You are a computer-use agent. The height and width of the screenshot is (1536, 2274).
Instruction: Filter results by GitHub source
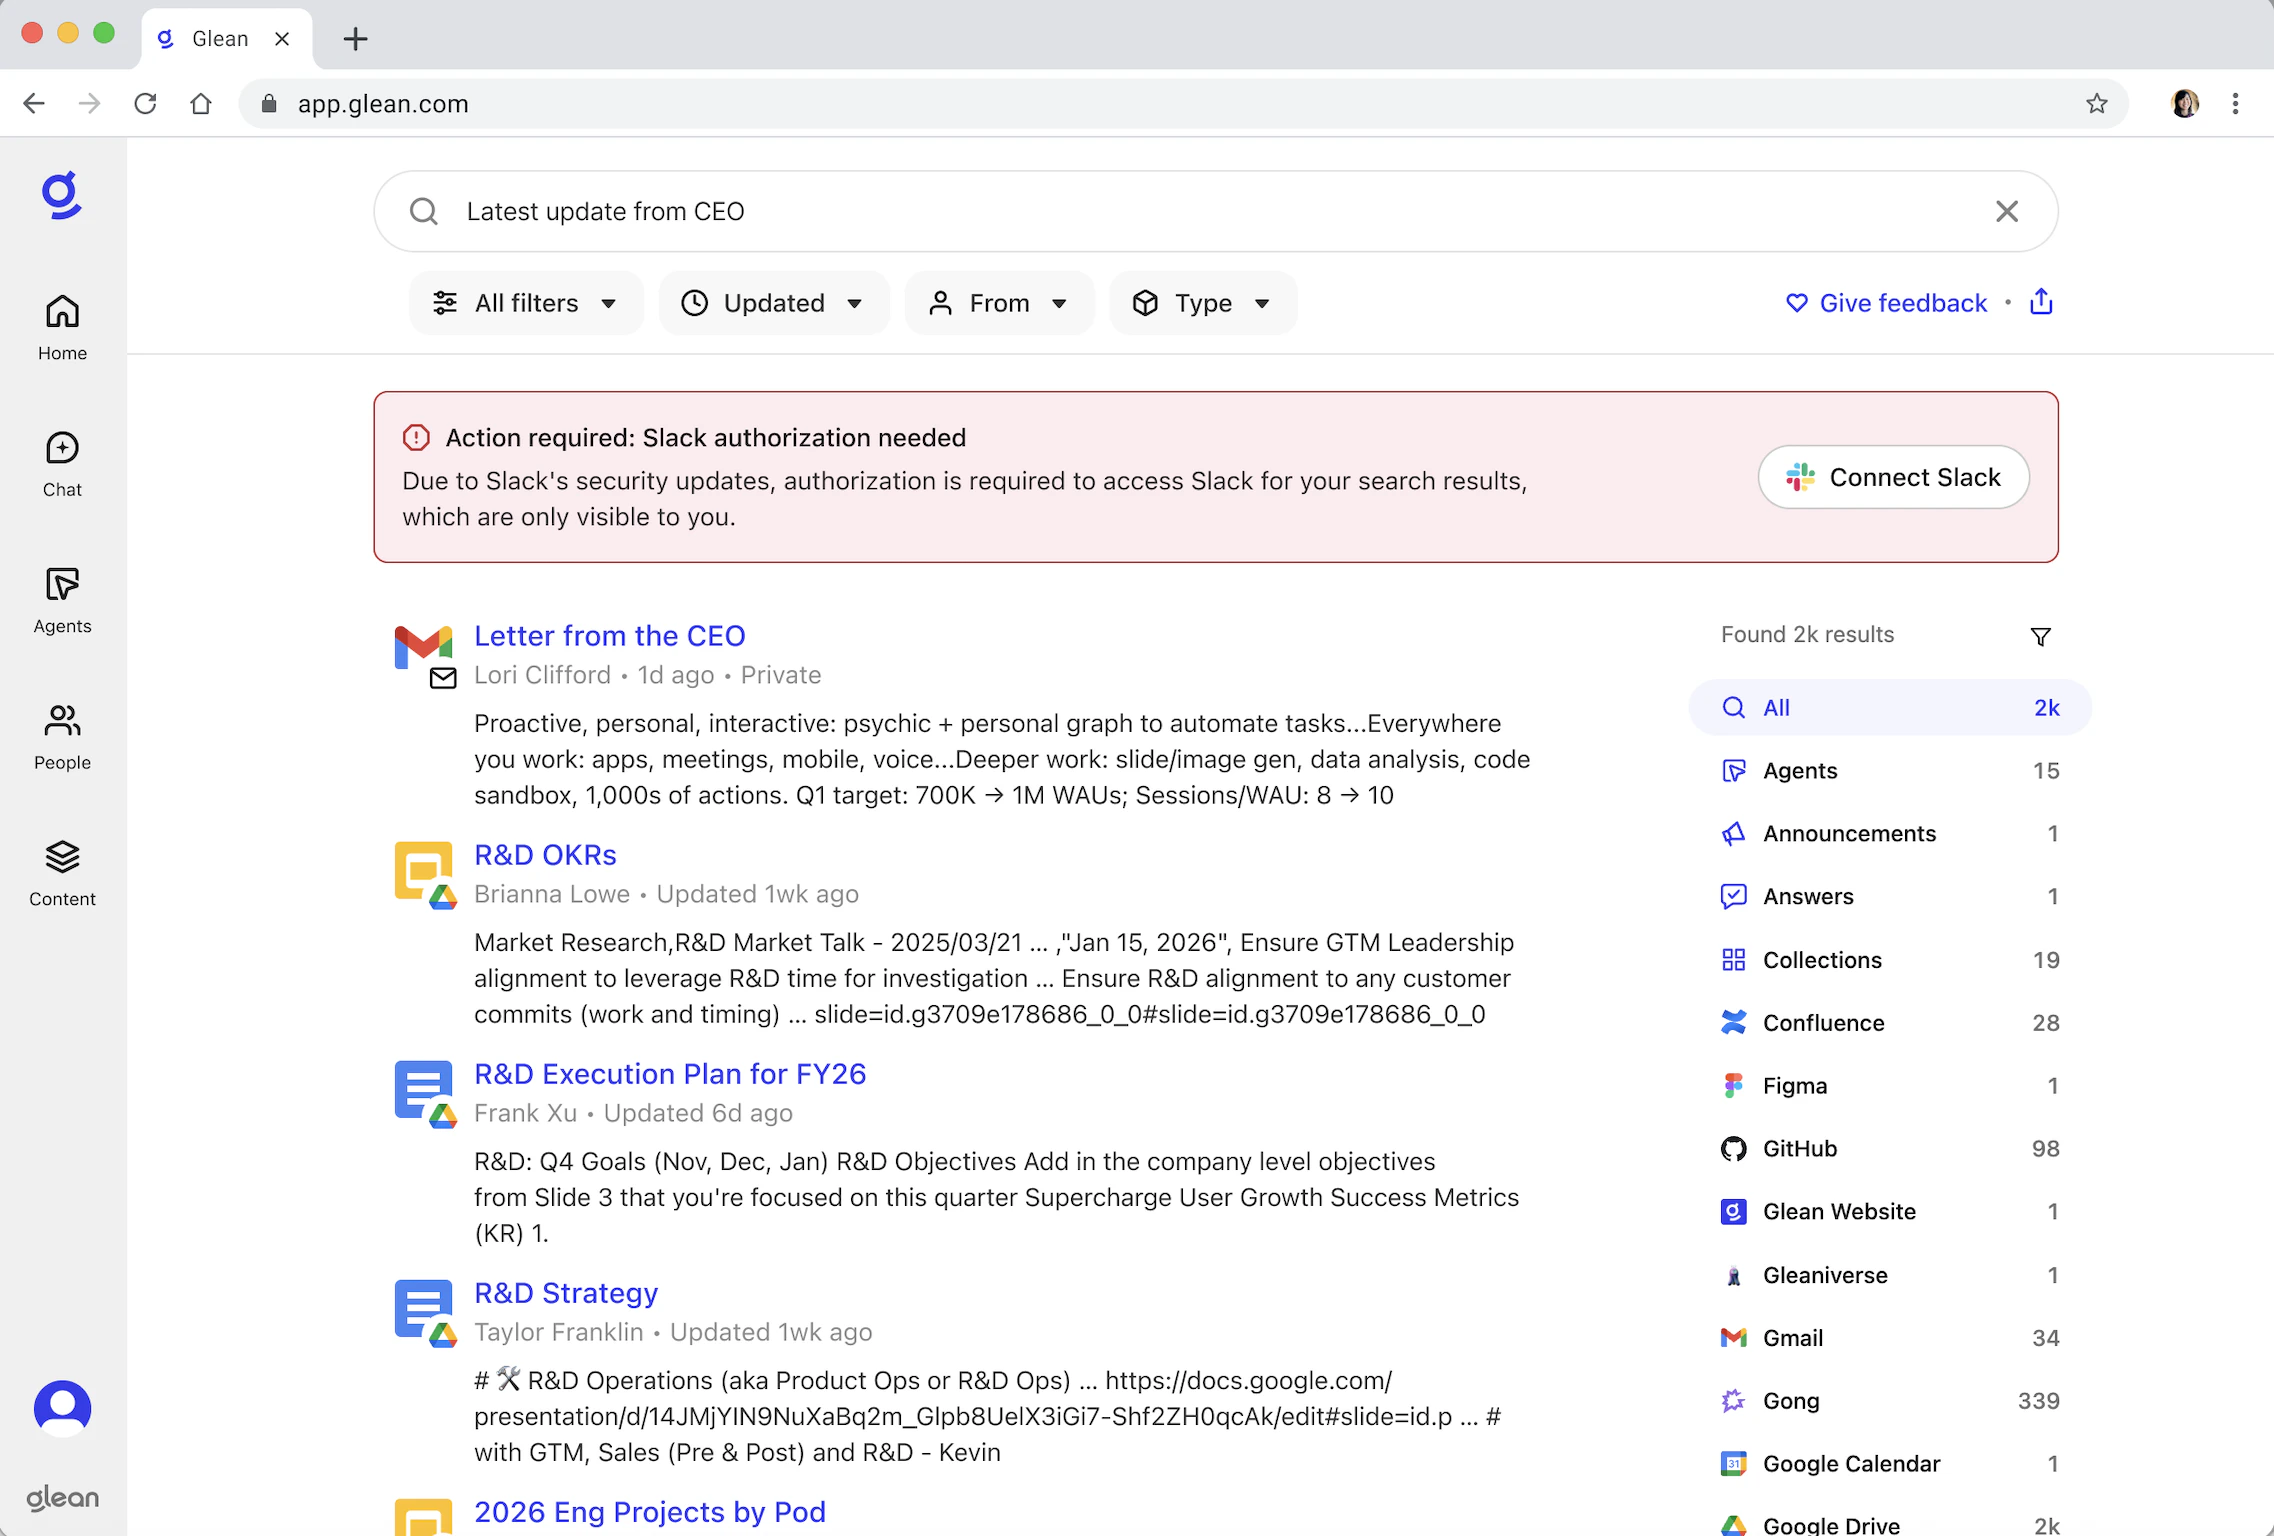[1800, 1148]
